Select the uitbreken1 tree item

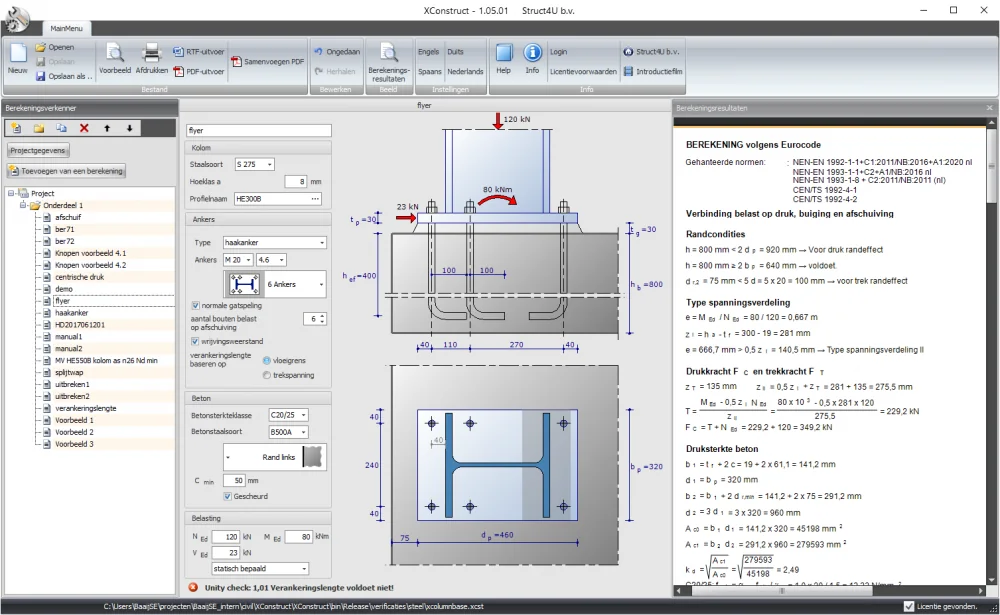(x=72, y=384)
